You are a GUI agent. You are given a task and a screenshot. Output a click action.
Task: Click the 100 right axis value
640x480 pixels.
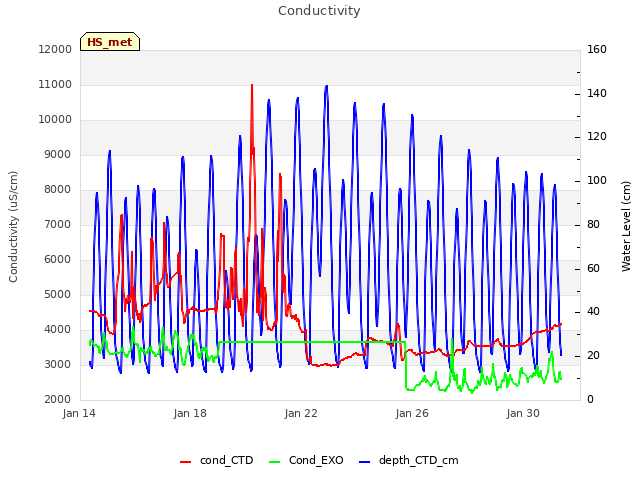(x=597, y=180)
